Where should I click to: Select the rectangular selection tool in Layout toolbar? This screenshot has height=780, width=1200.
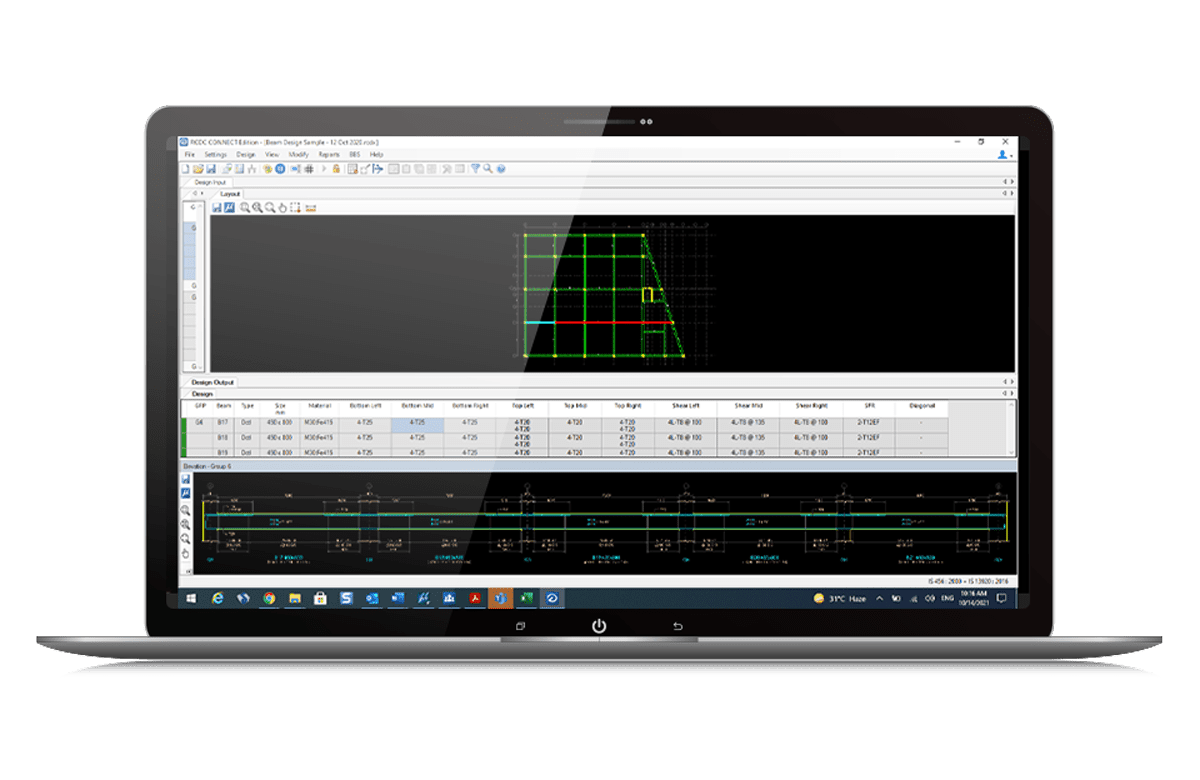(x=294, y=208)
